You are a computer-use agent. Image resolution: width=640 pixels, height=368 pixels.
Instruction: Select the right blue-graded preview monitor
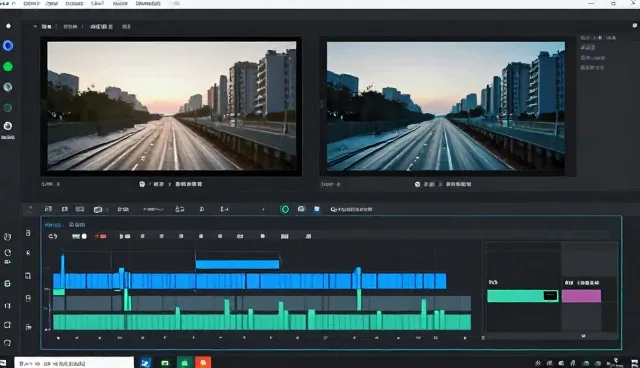(x=446, y=106)
